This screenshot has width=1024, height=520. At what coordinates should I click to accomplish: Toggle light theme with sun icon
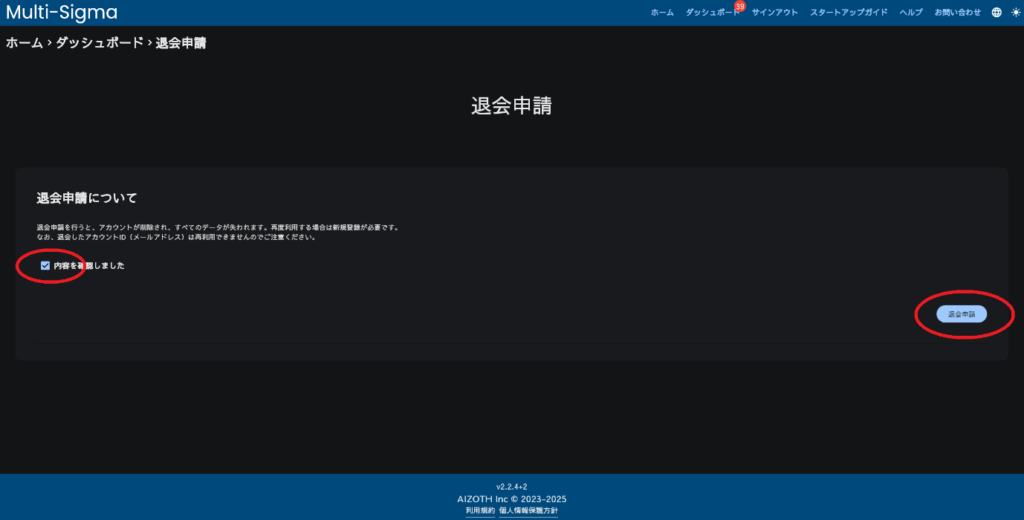coord(1015,13)
